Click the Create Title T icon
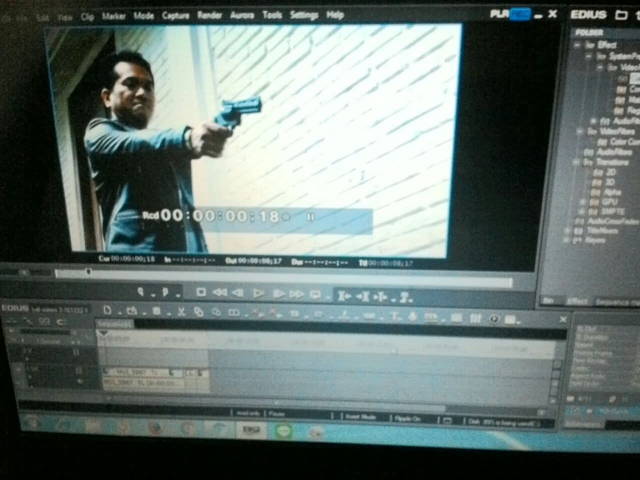640x480 pixels. [x=395, y=316]
